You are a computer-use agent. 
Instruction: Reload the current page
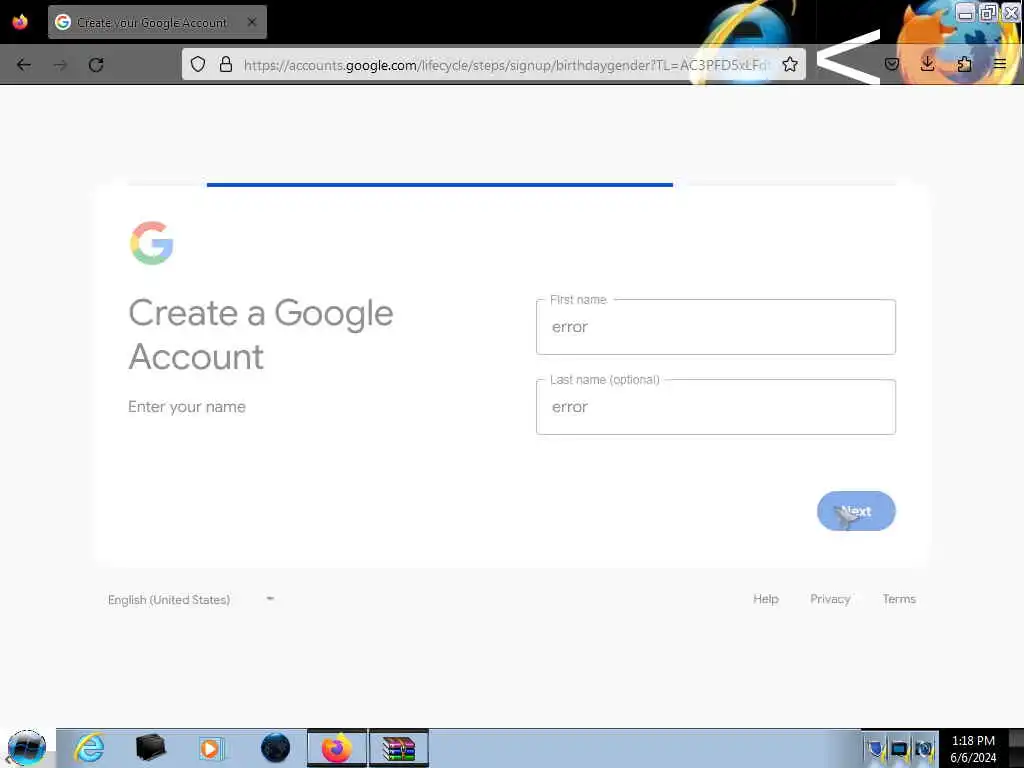[96, 65]
